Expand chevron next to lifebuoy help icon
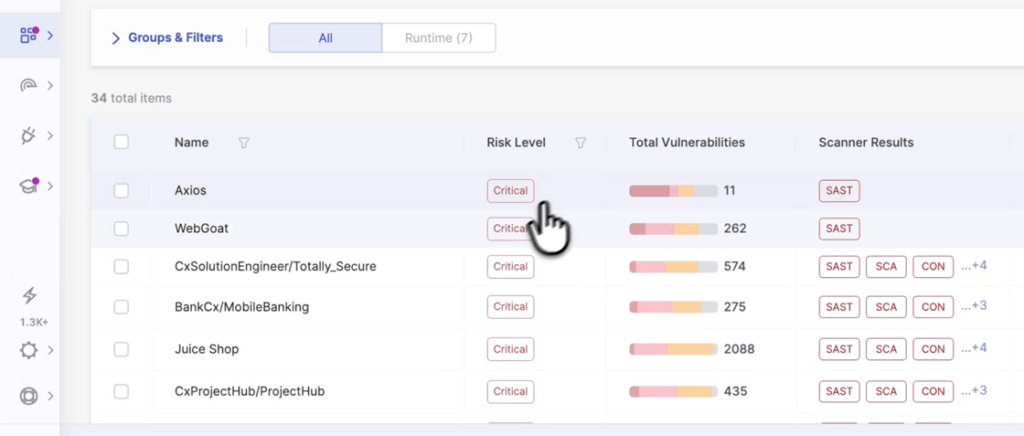 pyautogui.click(x=50, y=396)
